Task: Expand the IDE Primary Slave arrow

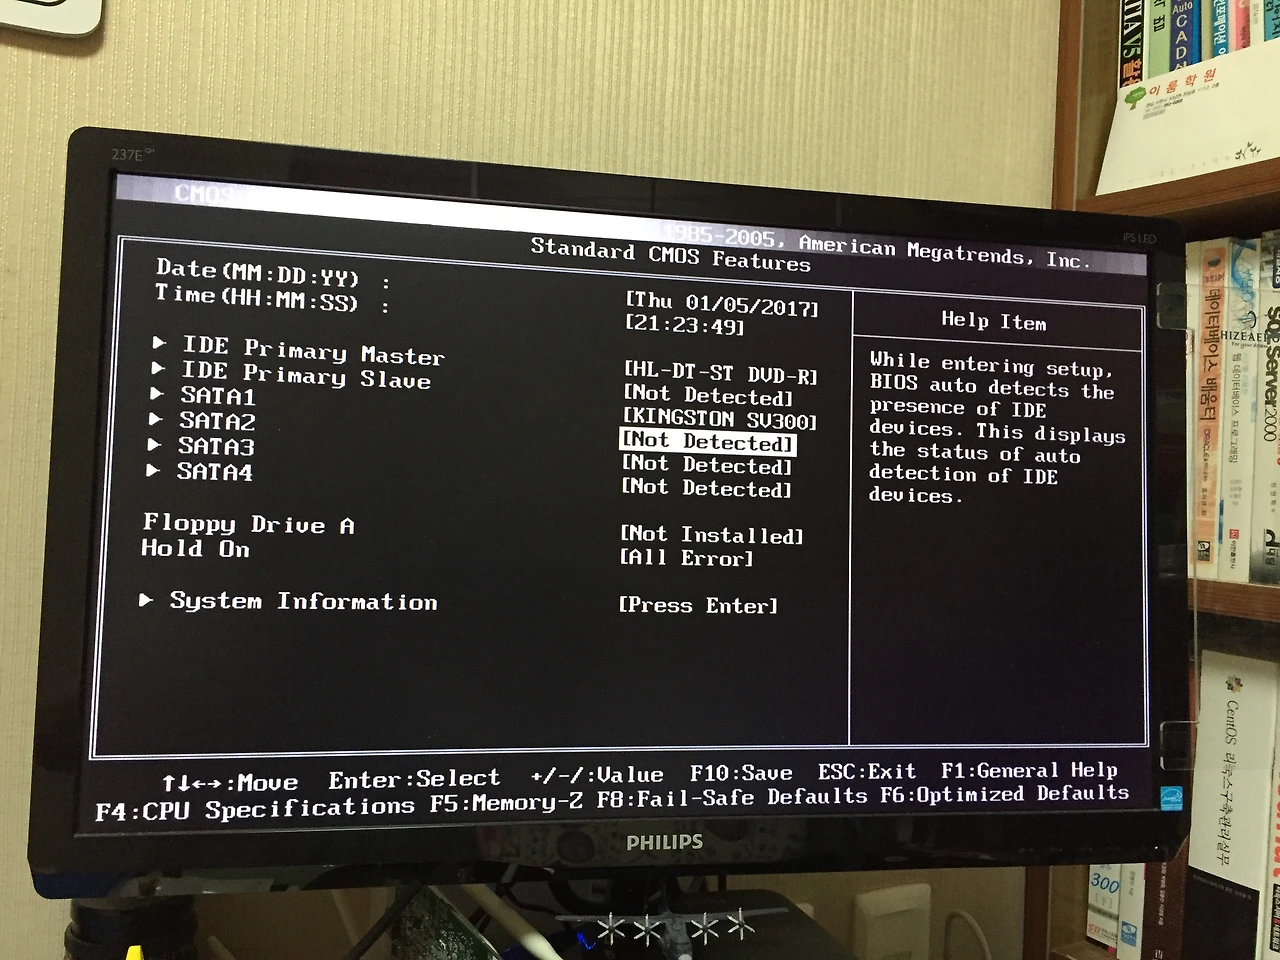Action: pos(158,368)
